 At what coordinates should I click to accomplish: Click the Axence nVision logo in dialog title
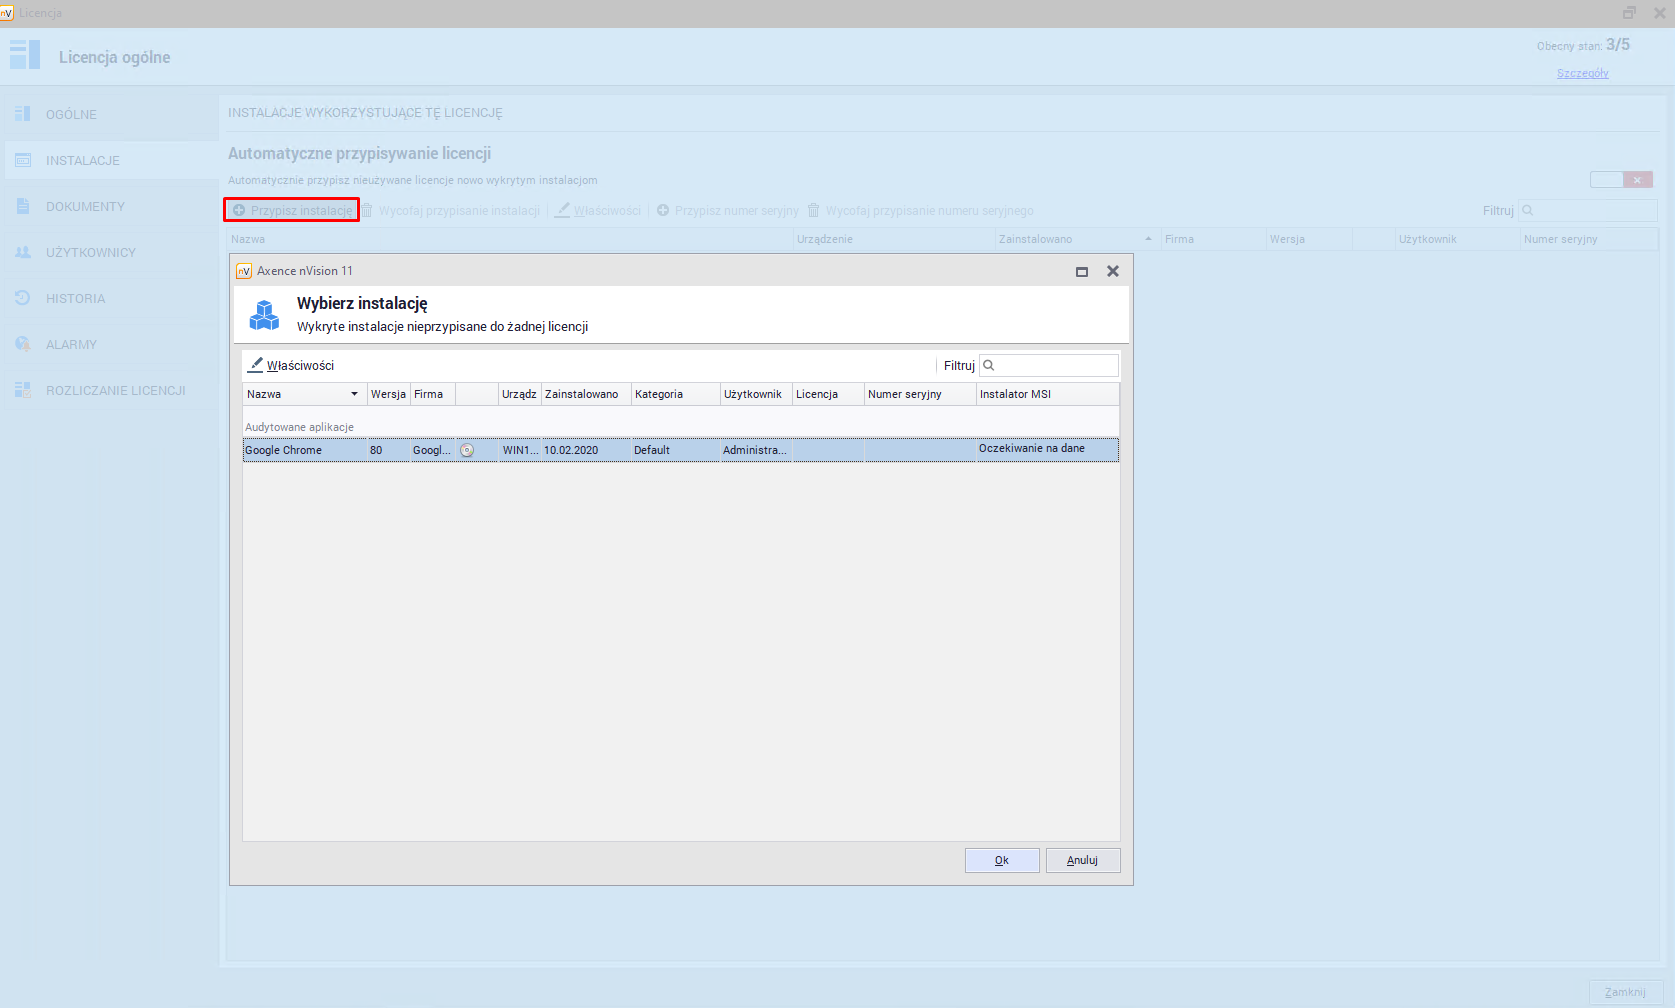point(243,271)
